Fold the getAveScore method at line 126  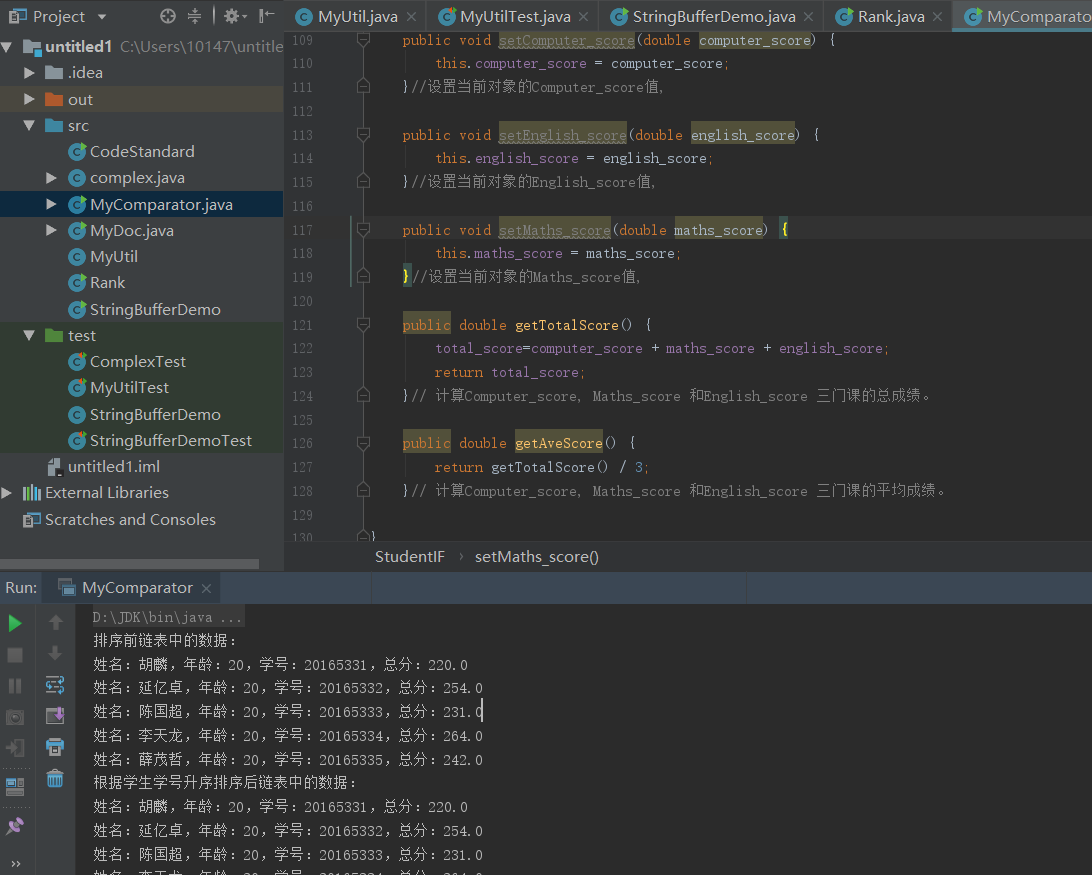[x=363, y=442]
